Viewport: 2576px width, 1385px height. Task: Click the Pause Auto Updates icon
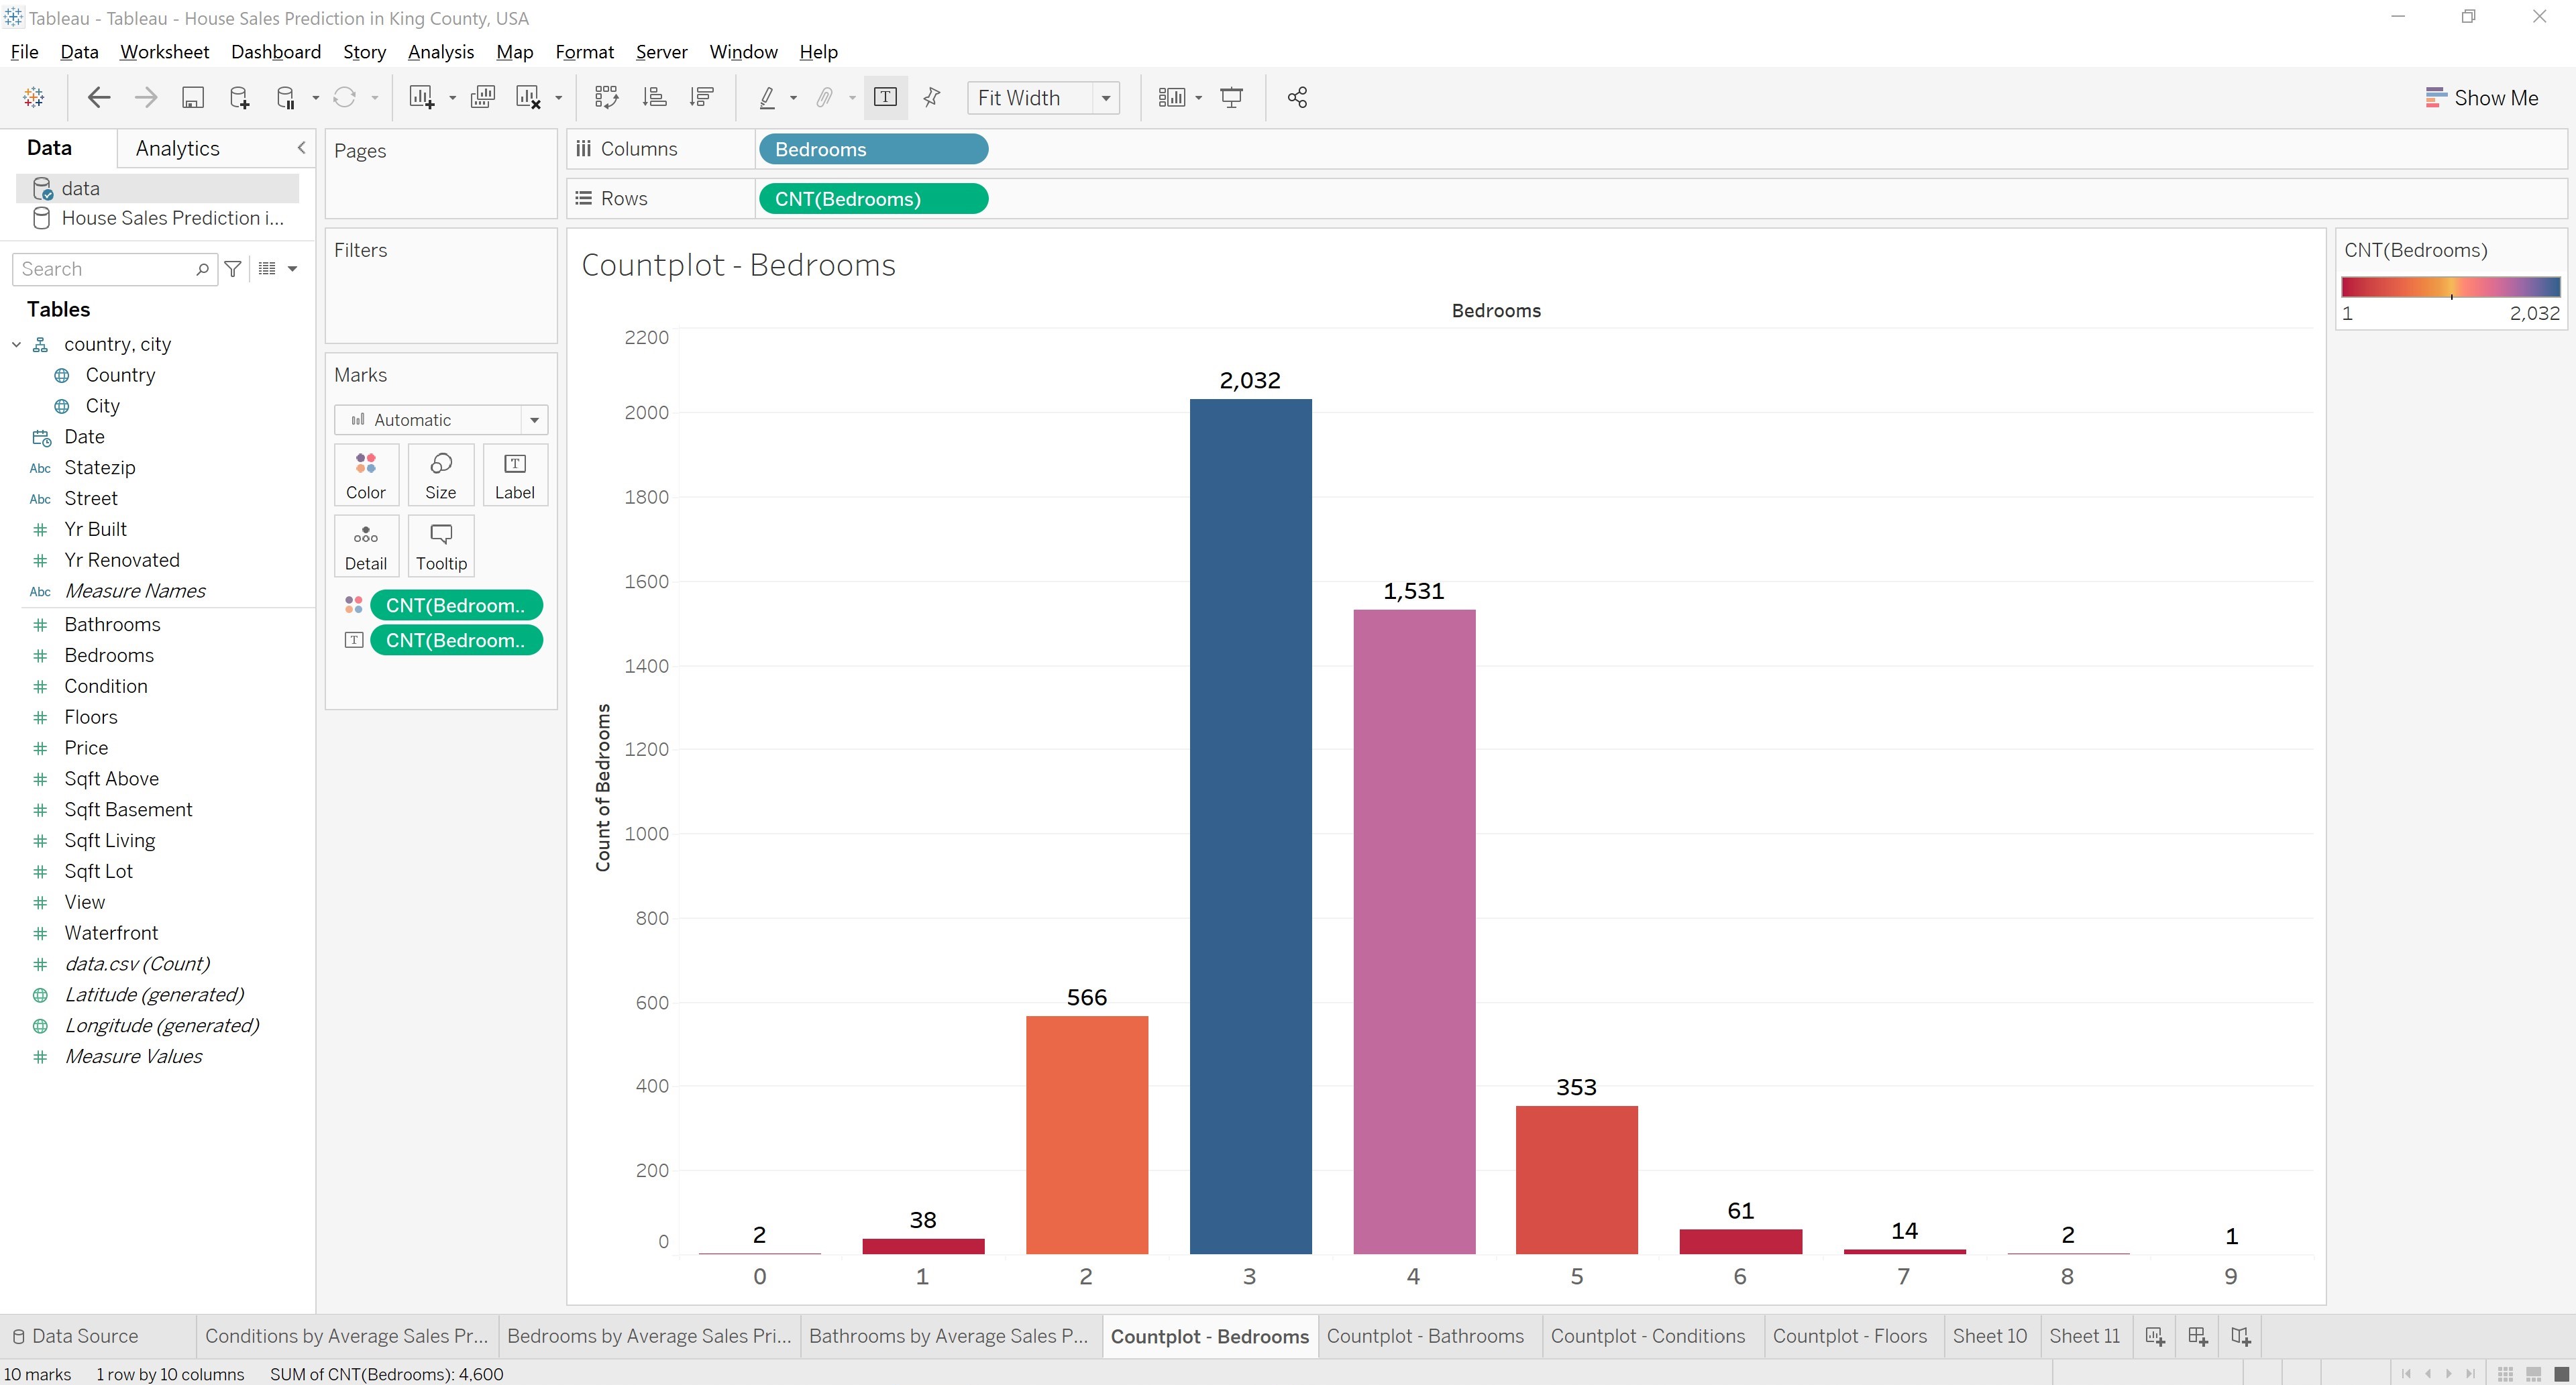pyautogui.click(x=286, y=97)
